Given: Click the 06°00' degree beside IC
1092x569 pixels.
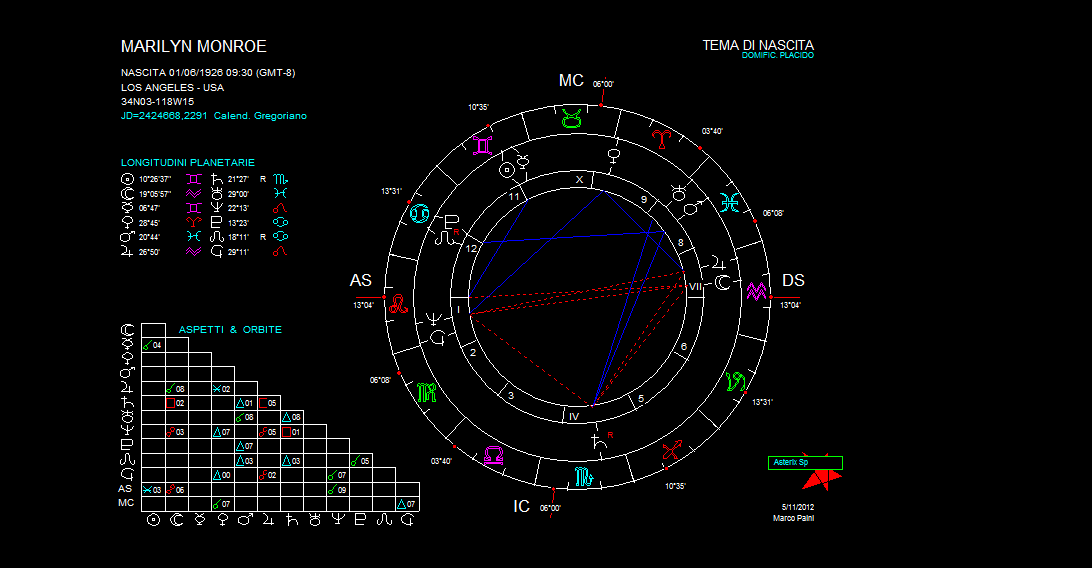Looking at the screenshot, I should pyautogui.click(x=550, y=508).
